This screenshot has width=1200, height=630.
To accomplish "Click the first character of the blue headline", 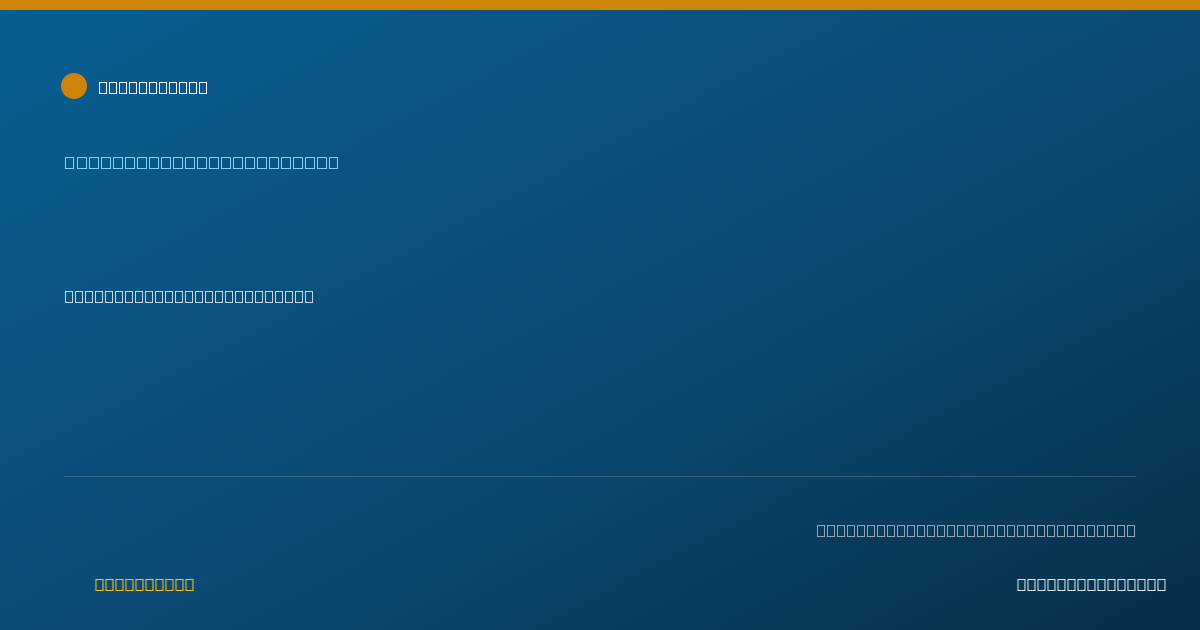I will point(70,162).
